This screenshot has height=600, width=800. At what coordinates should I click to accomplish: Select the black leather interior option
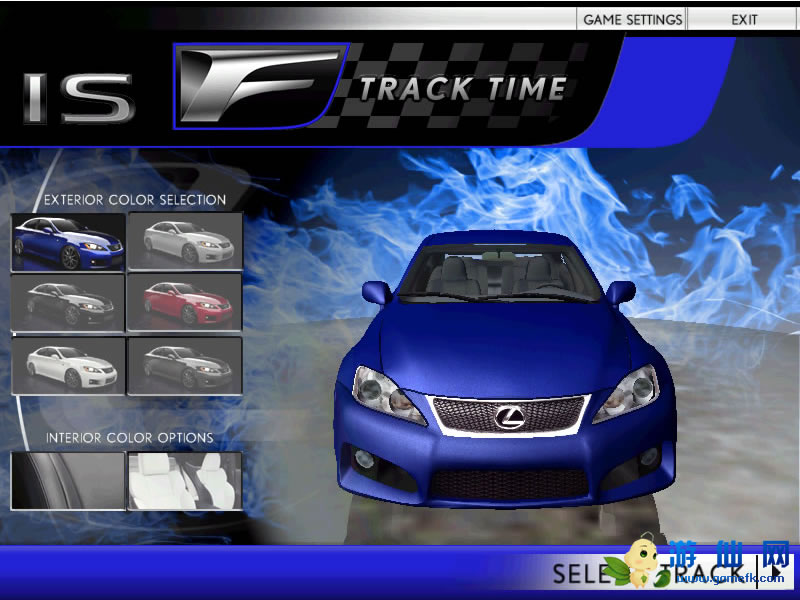68,481
